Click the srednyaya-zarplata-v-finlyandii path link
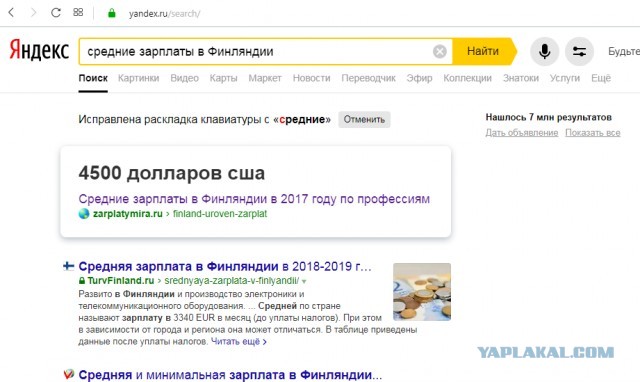This screenshot has height=382, width=640. 231,281
